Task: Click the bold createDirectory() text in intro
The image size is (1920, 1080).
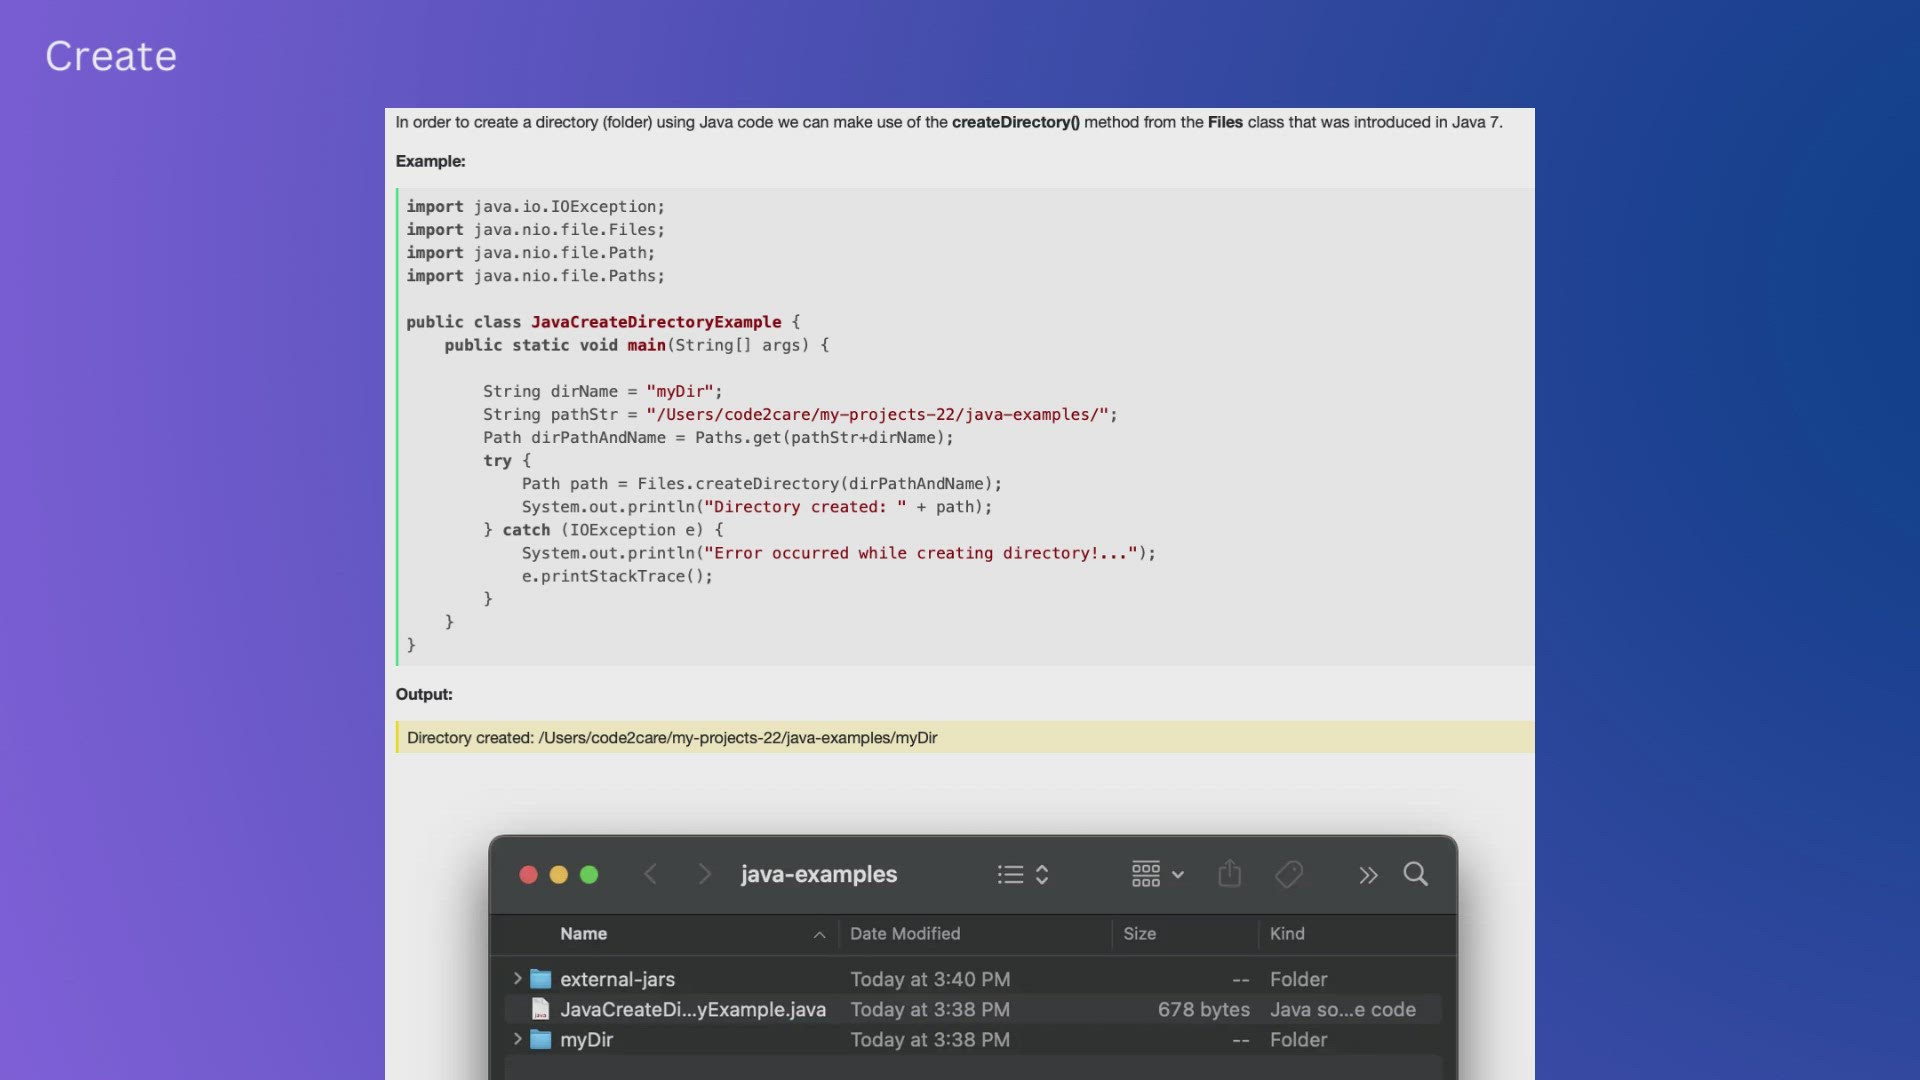Action: coord(1015,122)
